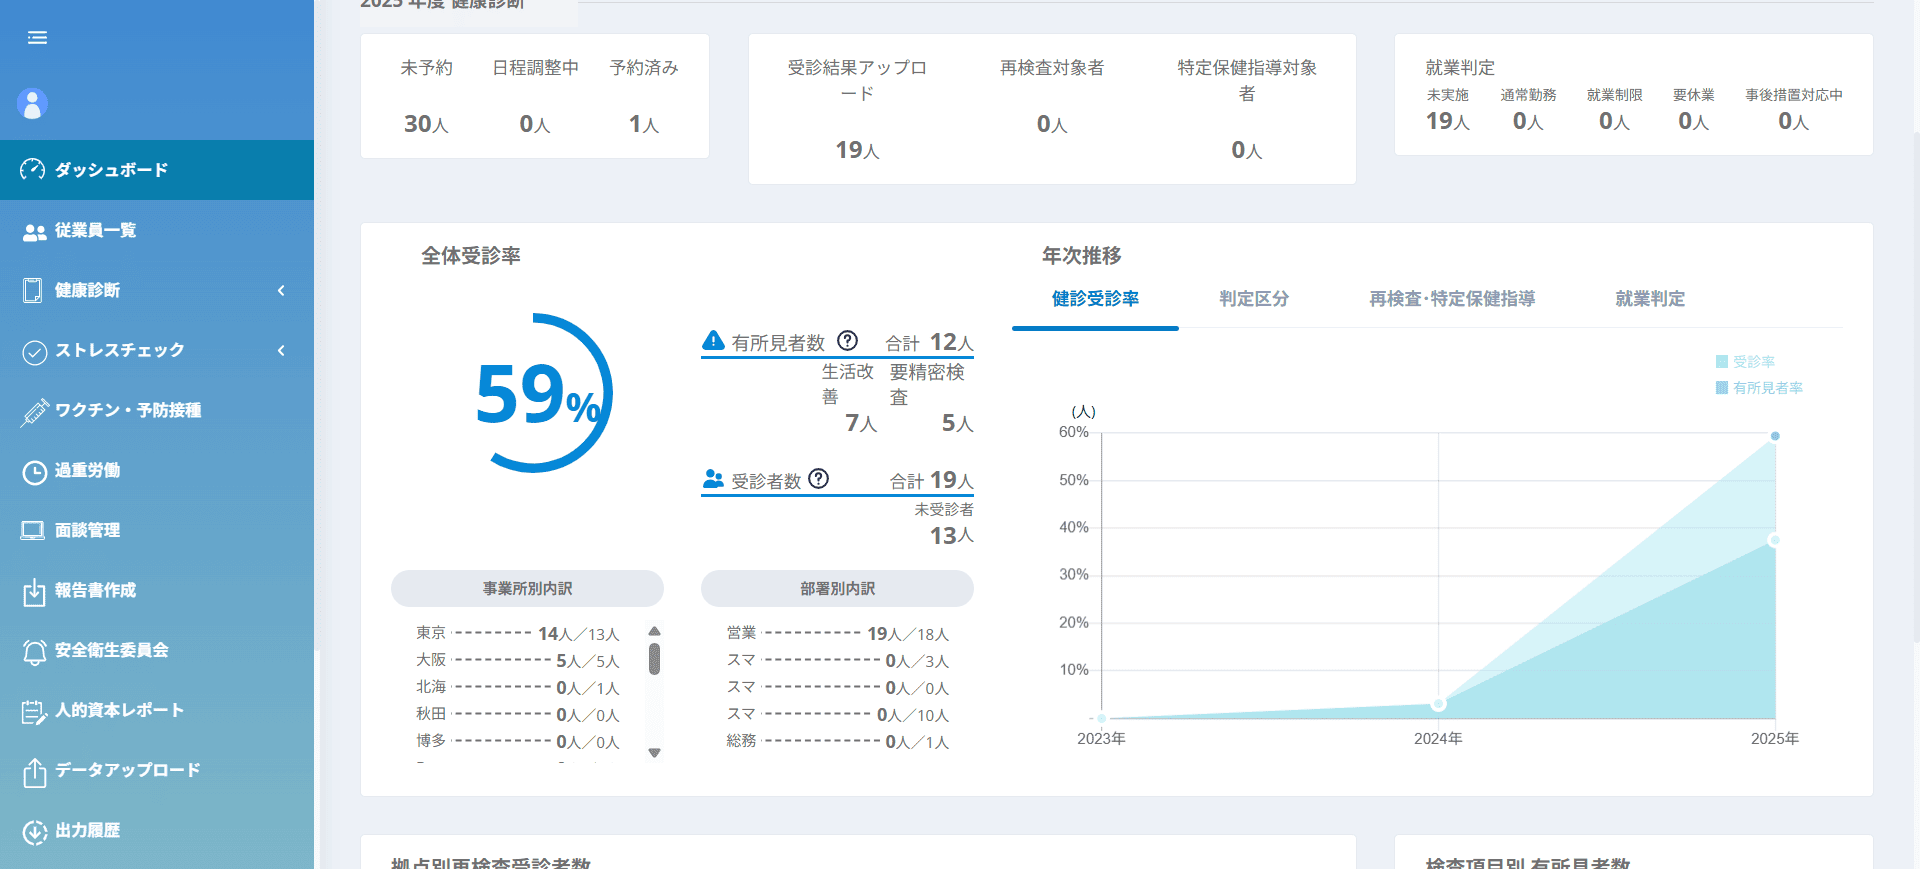Open 従業員一覧 in the sidebar
This screenshot has width=1920, height=869.
95,230
